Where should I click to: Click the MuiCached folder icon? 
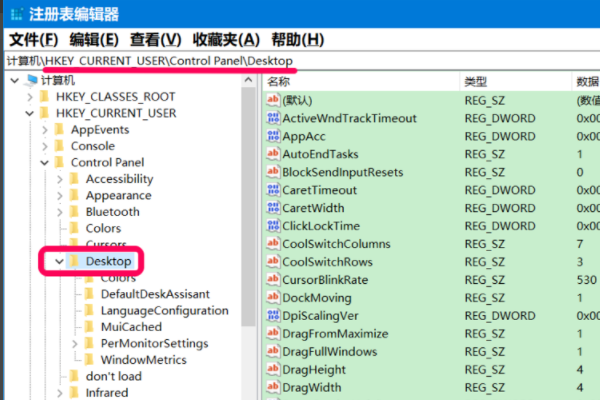[89, 327]
